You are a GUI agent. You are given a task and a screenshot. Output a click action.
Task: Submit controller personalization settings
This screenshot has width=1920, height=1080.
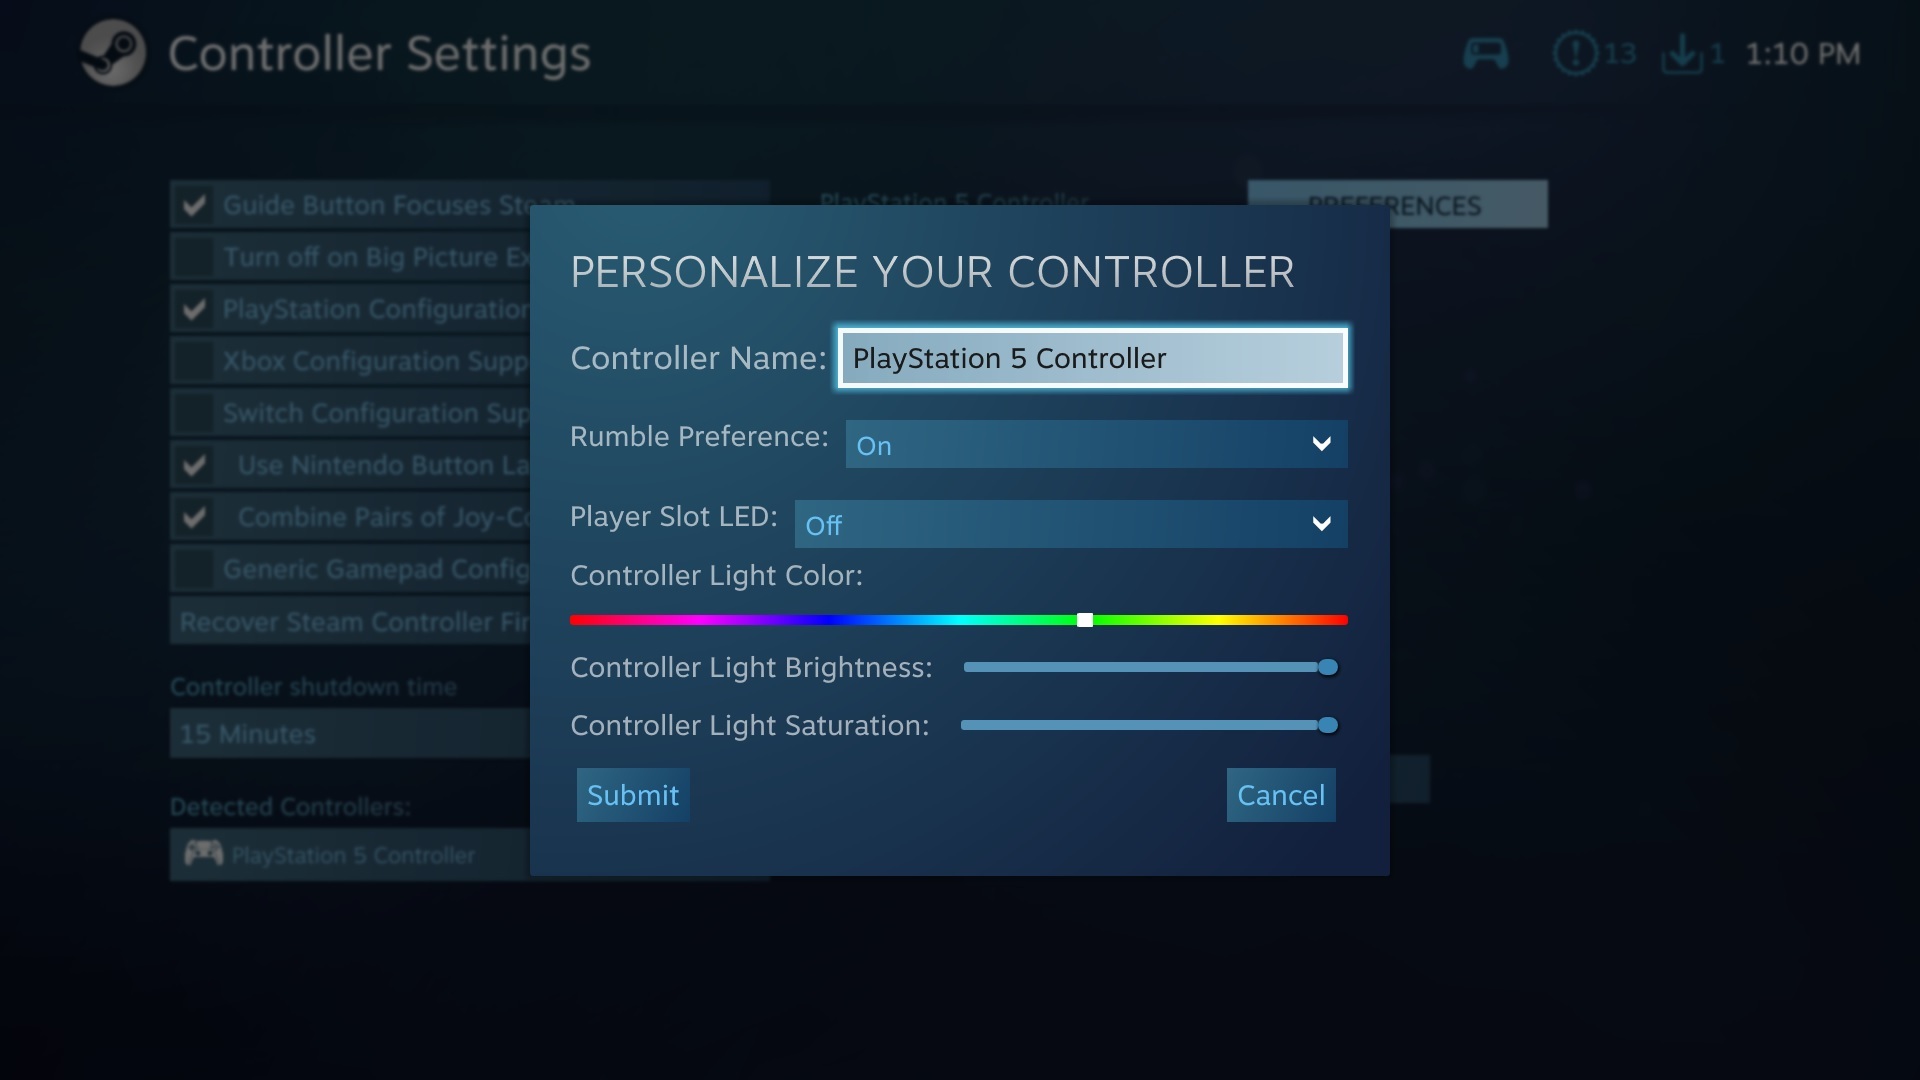633,795
